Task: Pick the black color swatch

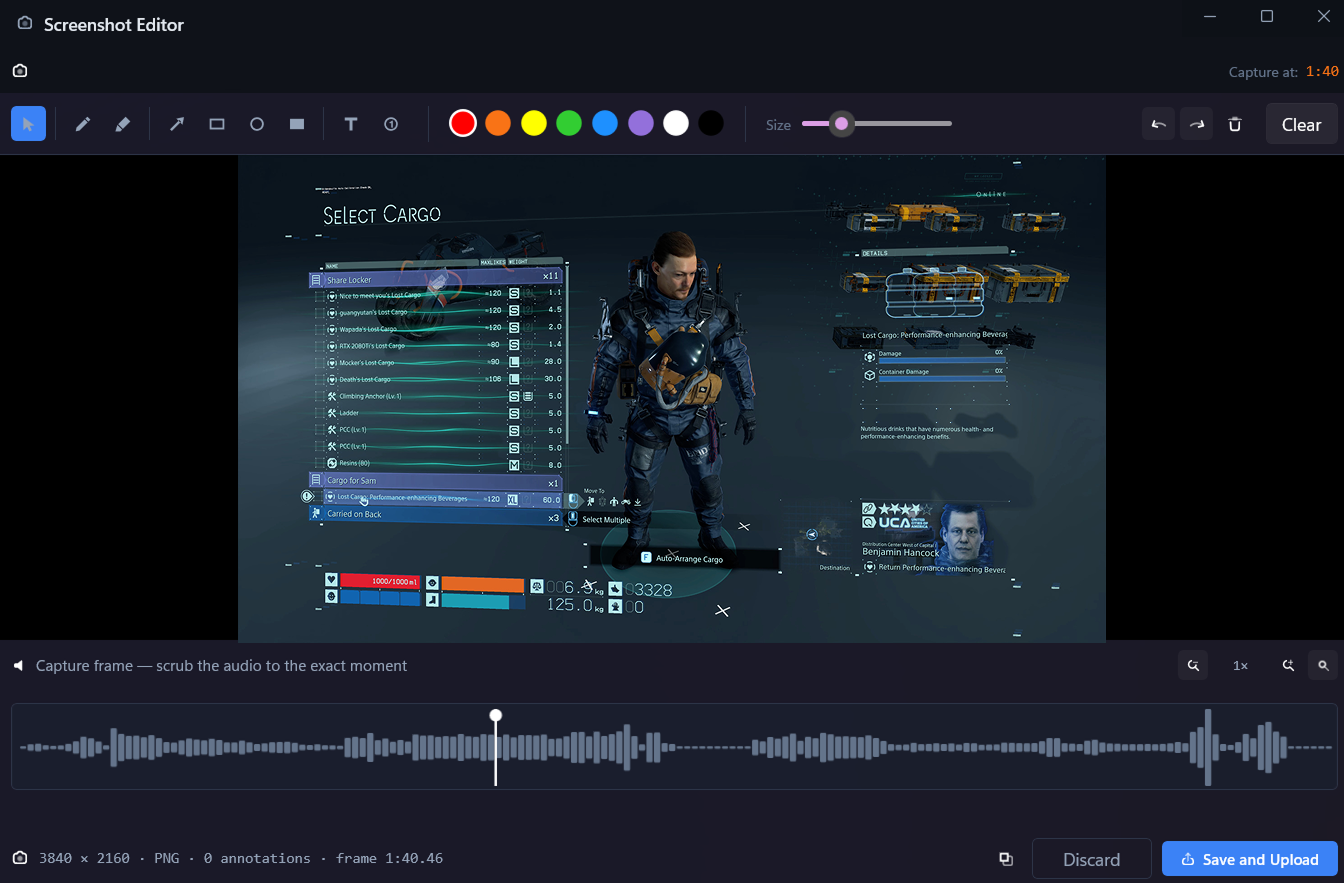Action: tap(711, 123)
